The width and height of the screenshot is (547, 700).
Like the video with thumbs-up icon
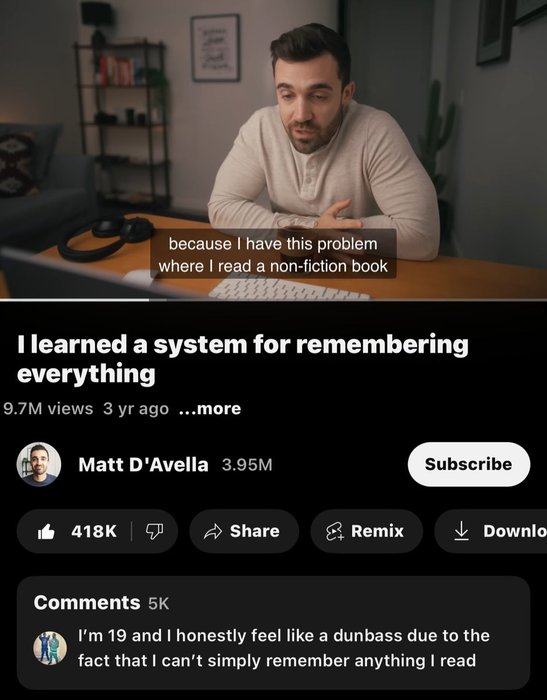(46, 531)
